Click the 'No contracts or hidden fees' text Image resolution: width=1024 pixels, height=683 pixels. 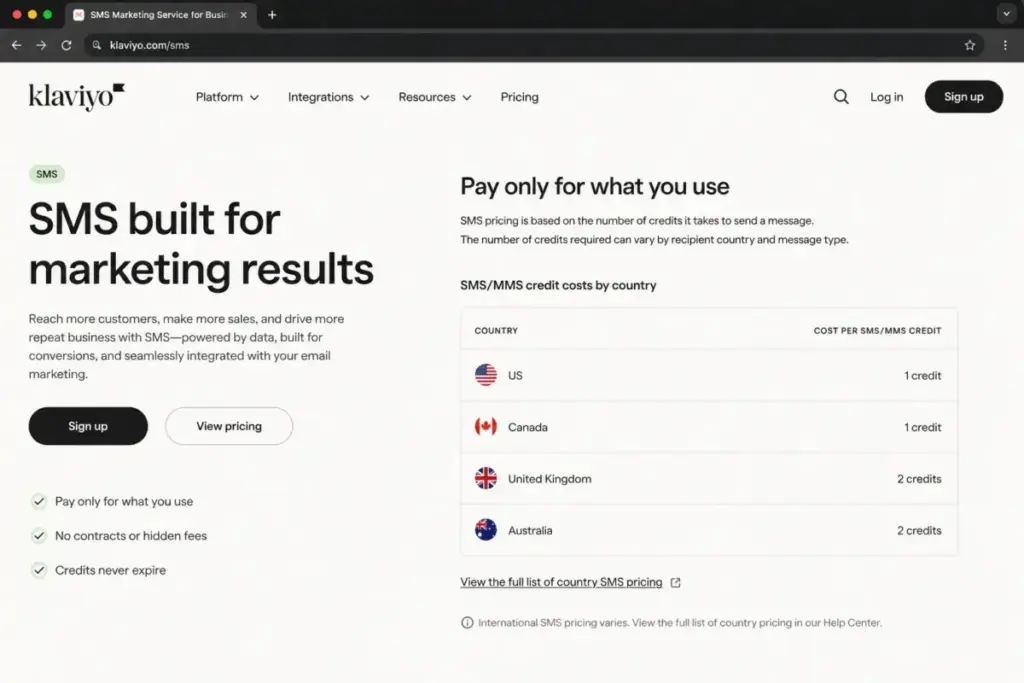[131, 535]
